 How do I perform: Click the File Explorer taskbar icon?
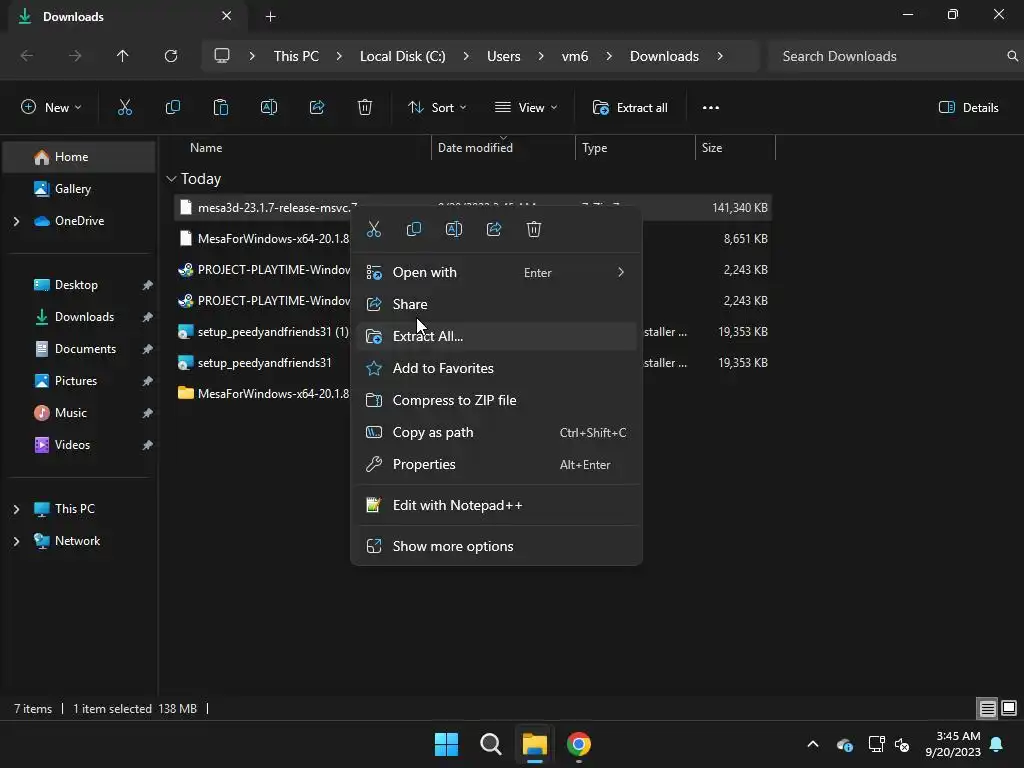[535, 744]
